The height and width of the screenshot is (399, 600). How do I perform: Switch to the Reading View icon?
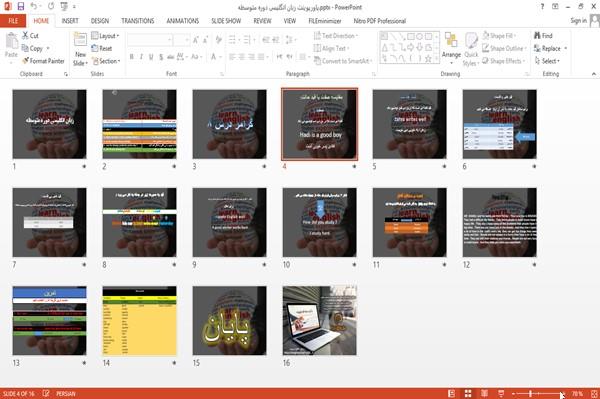[484, 394]
